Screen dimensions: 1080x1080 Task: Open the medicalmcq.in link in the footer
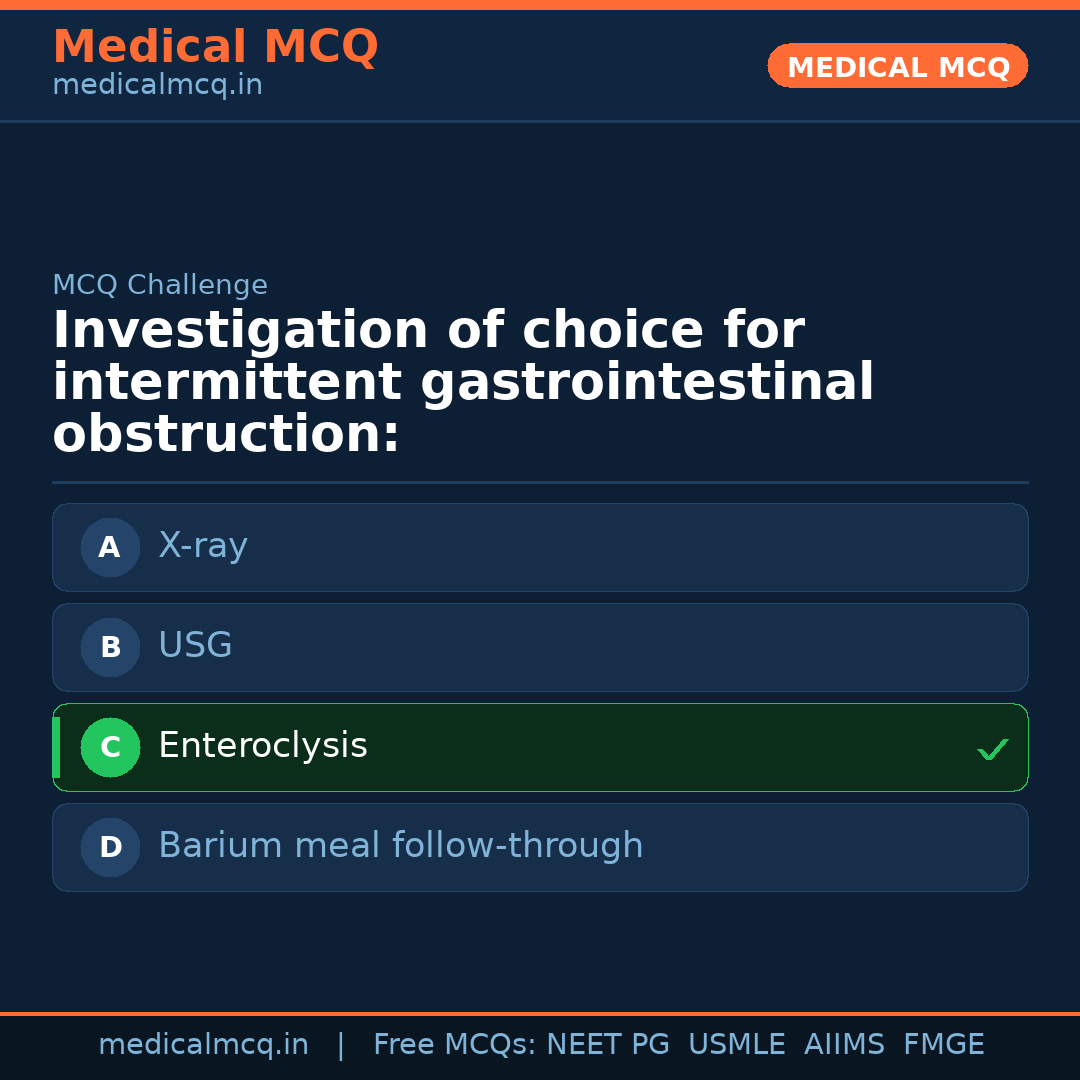pyautogui.click(x=203, y=1045)
